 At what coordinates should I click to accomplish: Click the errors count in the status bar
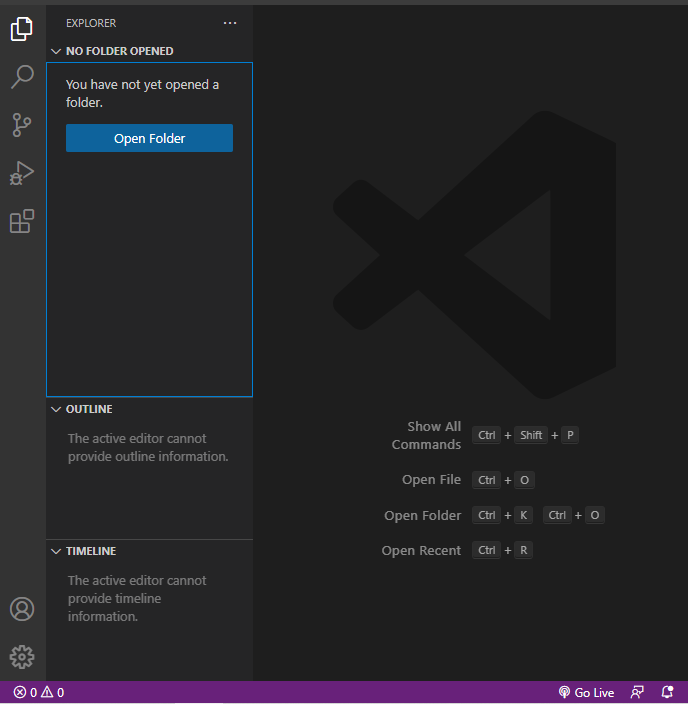(25, 692)
